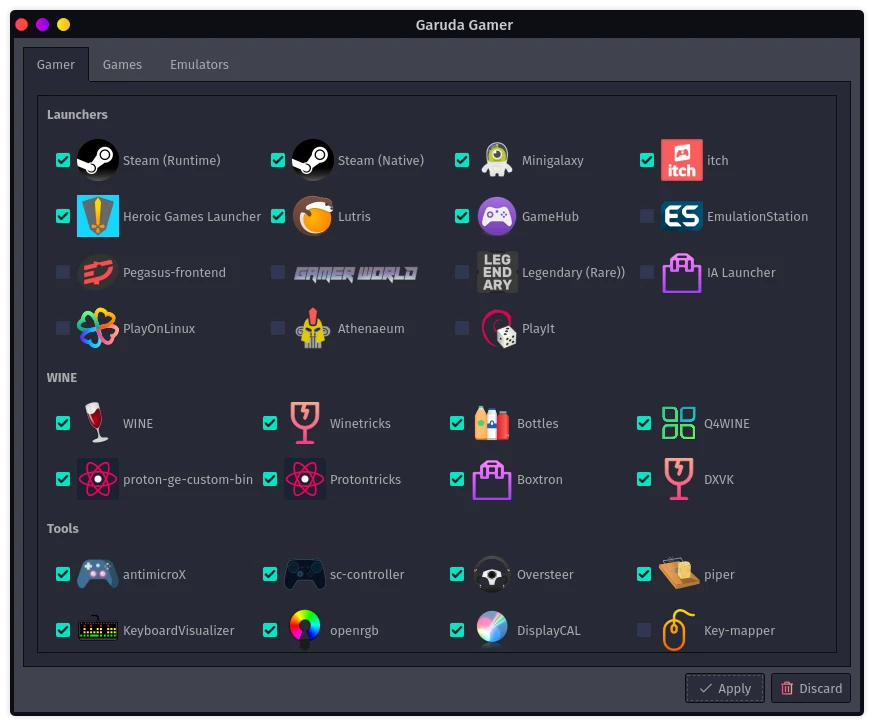
Task: Click the Oversteer steering wheel icon
Action: click(x=492, y=574)
